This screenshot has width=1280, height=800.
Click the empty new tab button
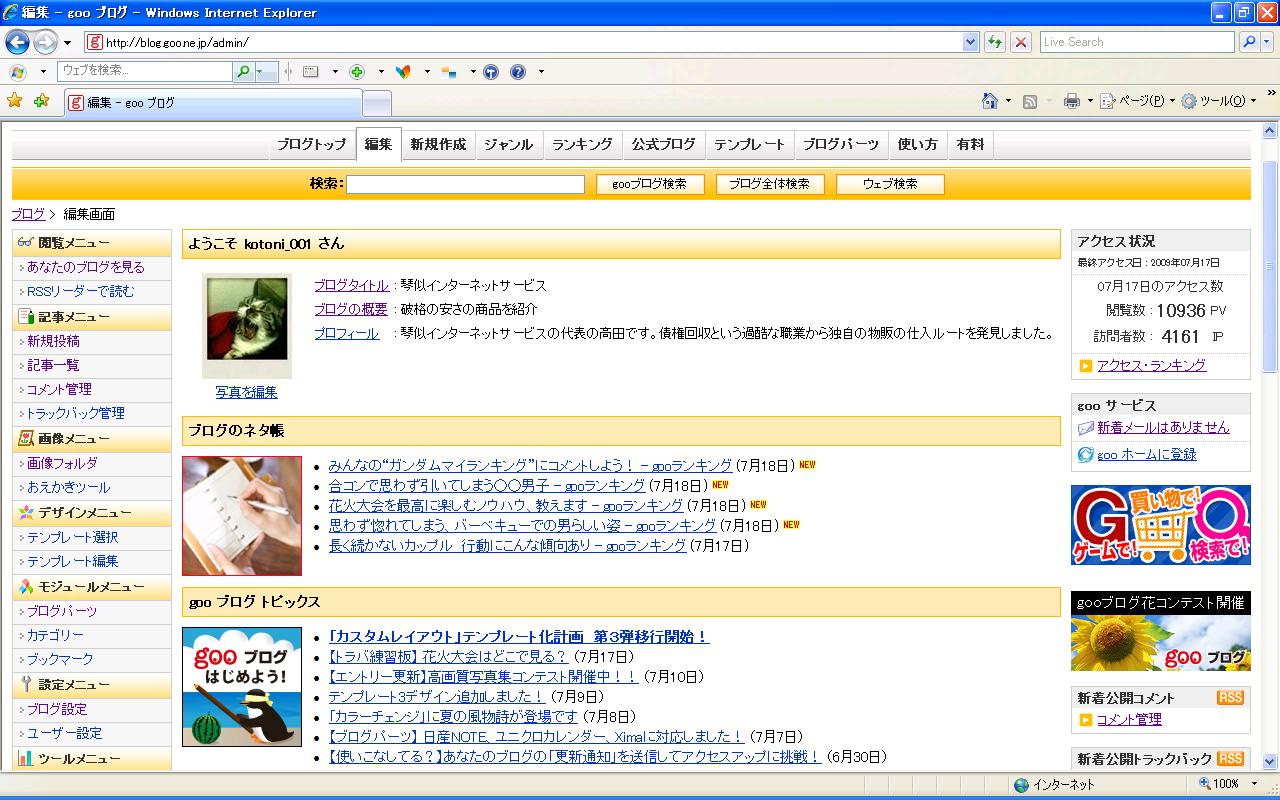tap(376, 103)
